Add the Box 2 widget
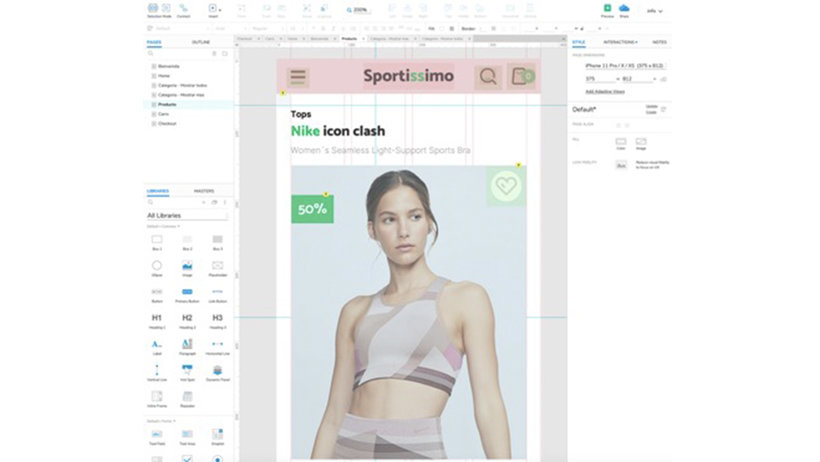The image size is (820, 462). 187,243
